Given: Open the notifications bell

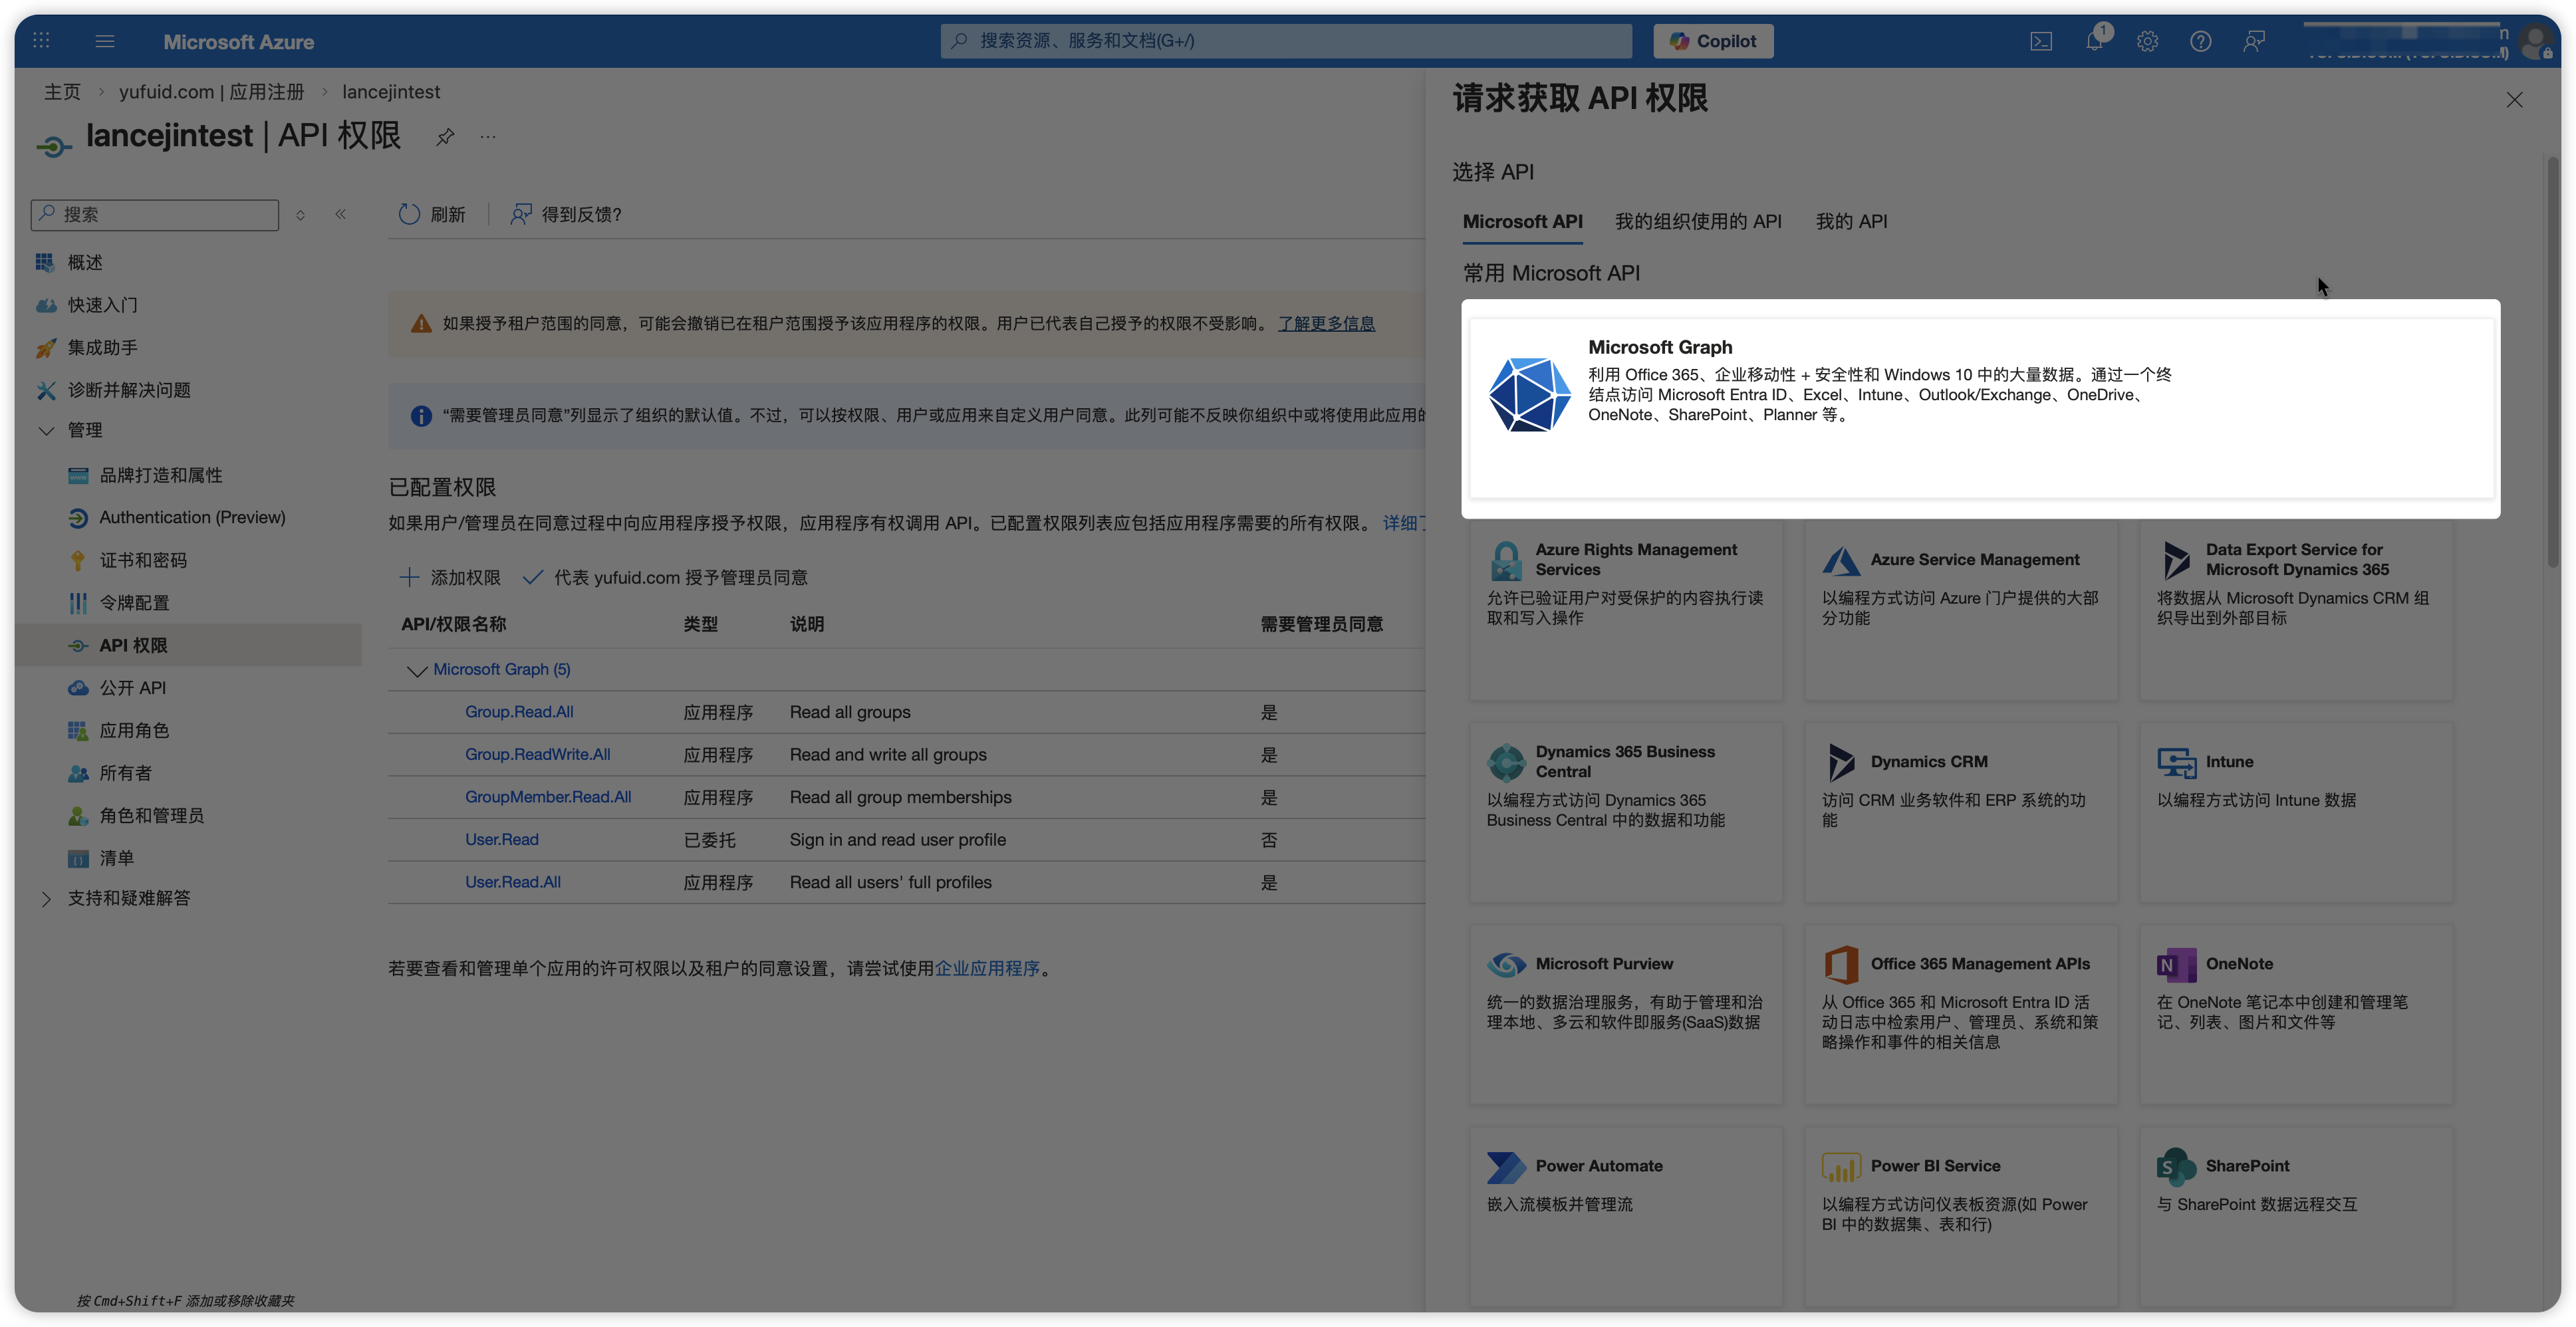Looking at the screenshot, I should click(x=2094, y=41).
